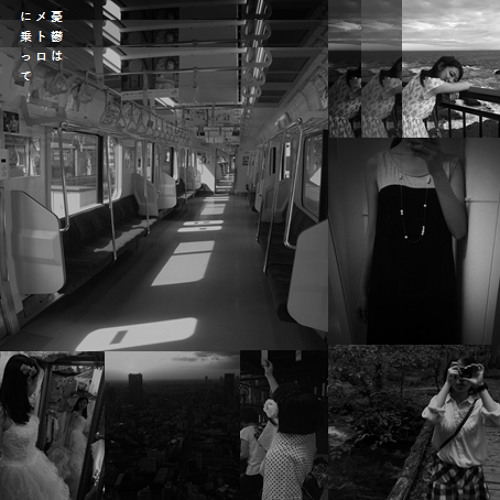Screen dimensions: 500x500
Task: Open the empty subway car photo
Action: [x=164, y=175]
